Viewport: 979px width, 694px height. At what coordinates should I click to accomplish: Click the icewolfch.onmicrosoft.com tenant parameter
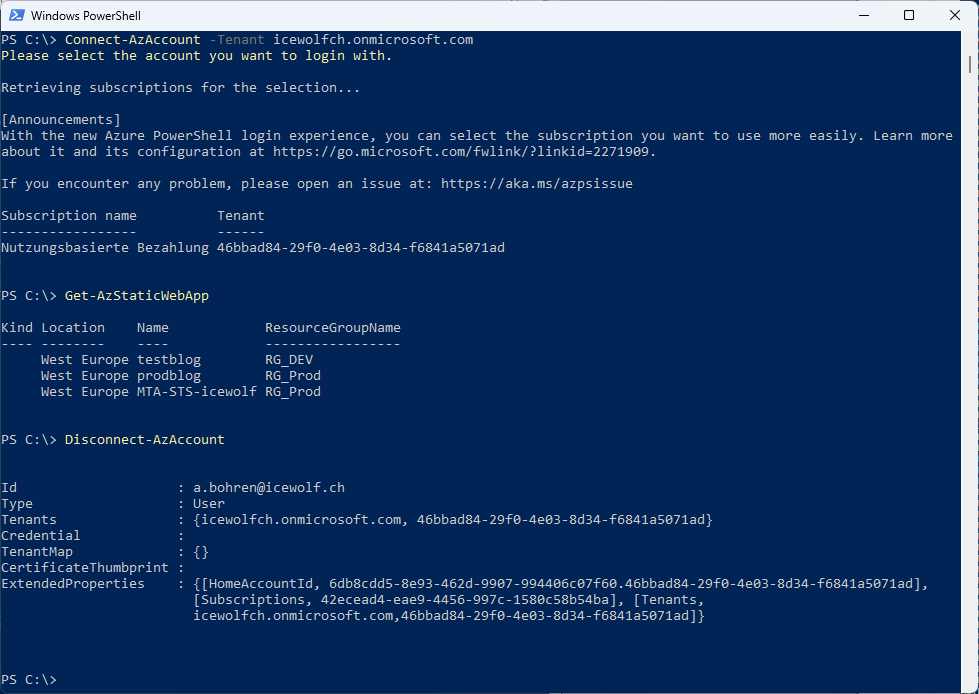(x=373, y=40)
